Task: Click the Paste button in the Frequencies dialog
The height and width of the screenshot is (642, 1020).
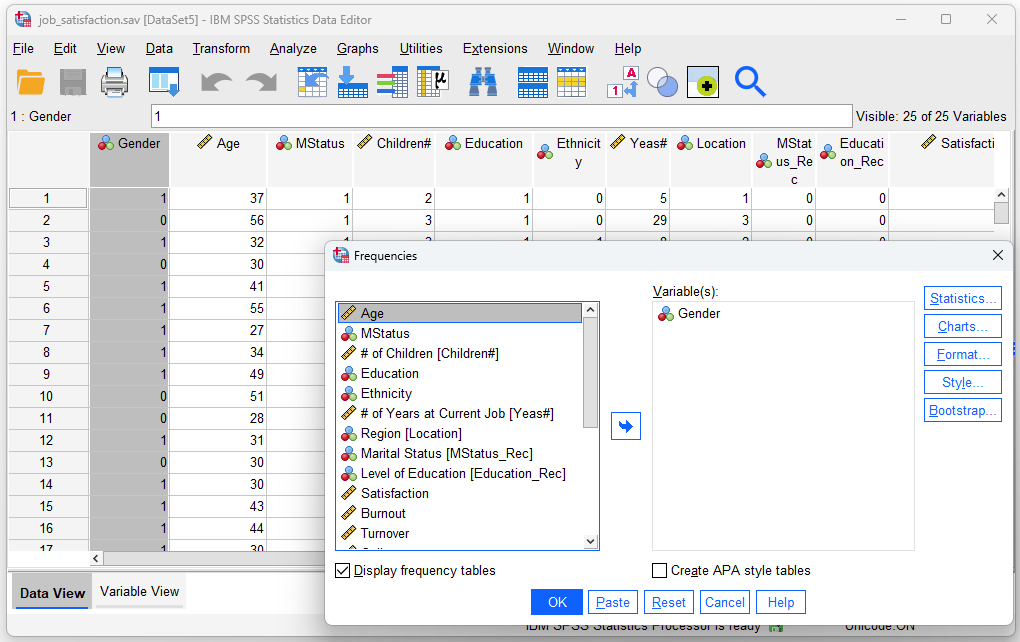Action: (x=612, y=602)
